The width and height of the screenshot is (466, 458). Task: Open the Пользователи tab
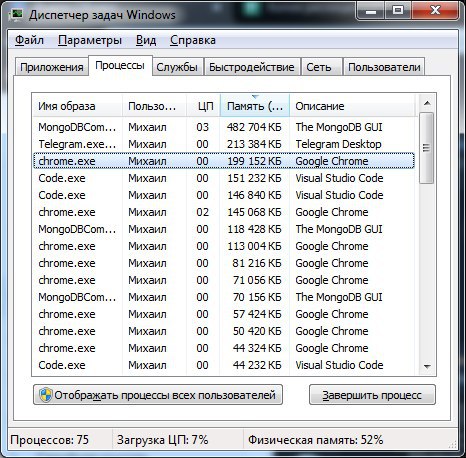pos(384,67)
